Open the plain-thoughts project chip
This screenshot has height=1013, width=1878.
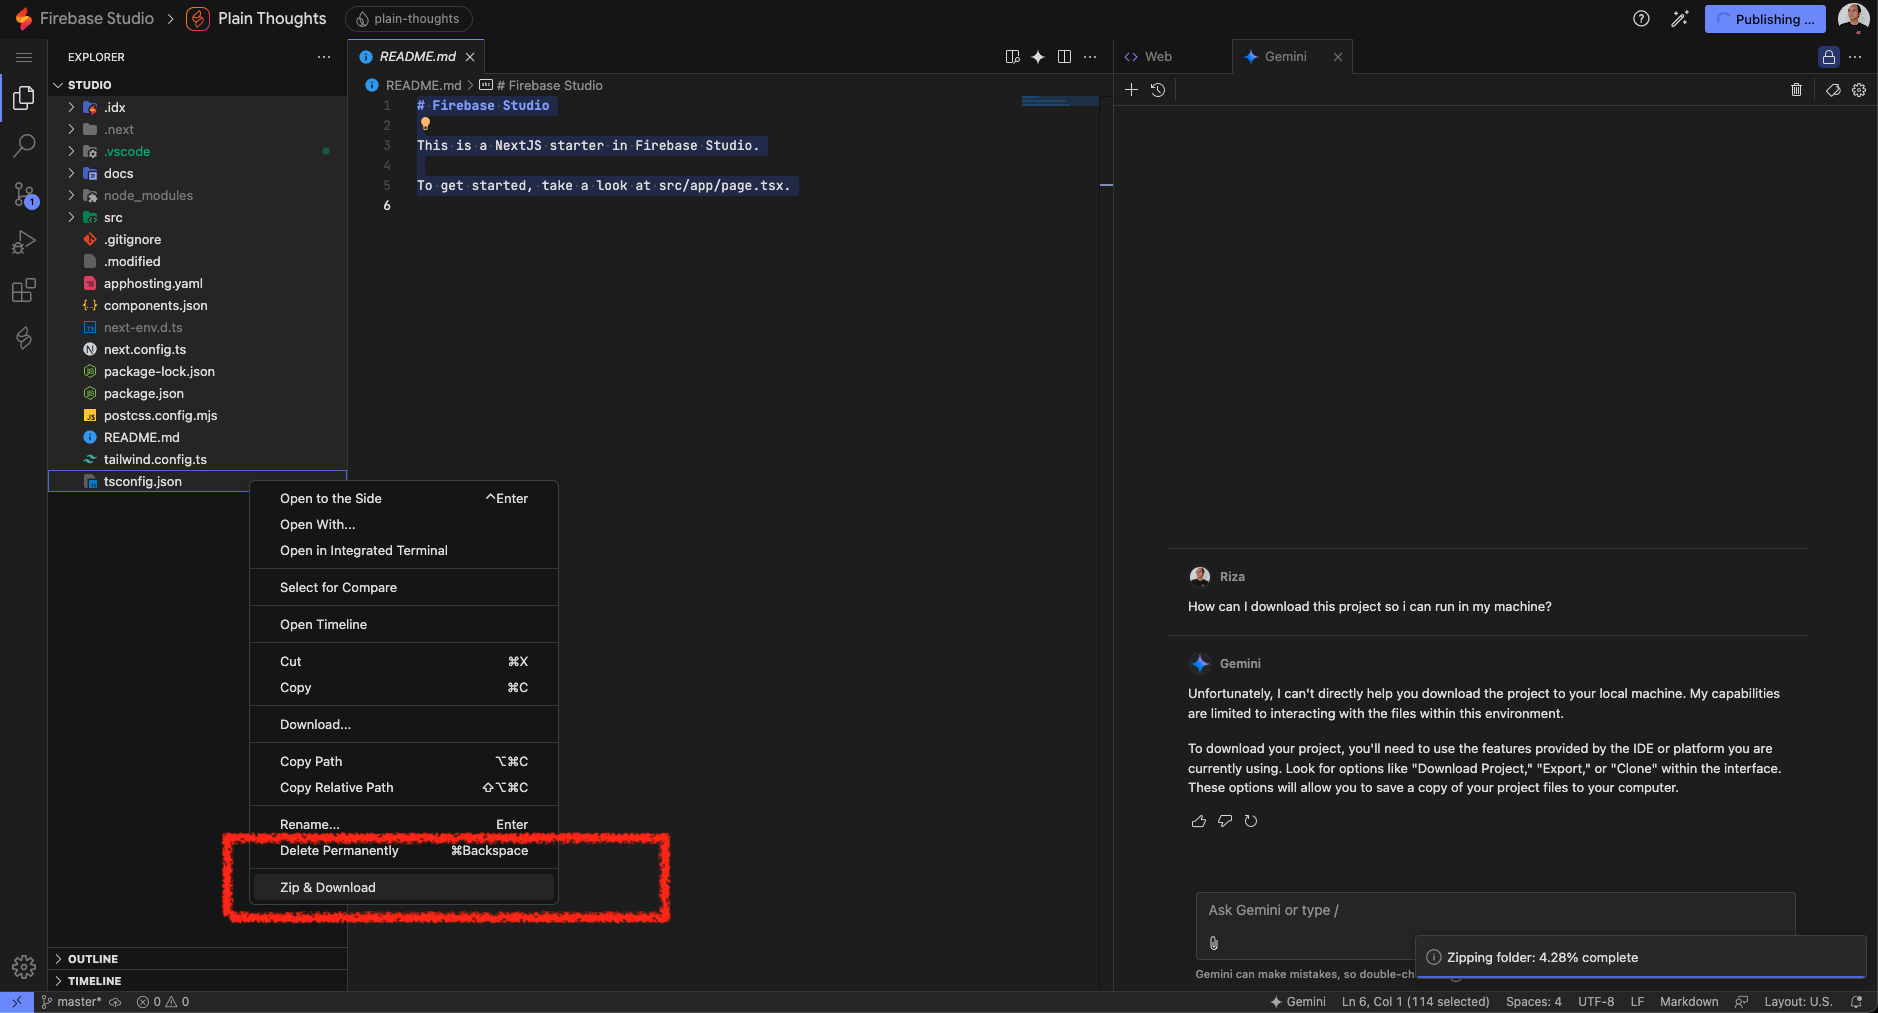coord(409,19)
